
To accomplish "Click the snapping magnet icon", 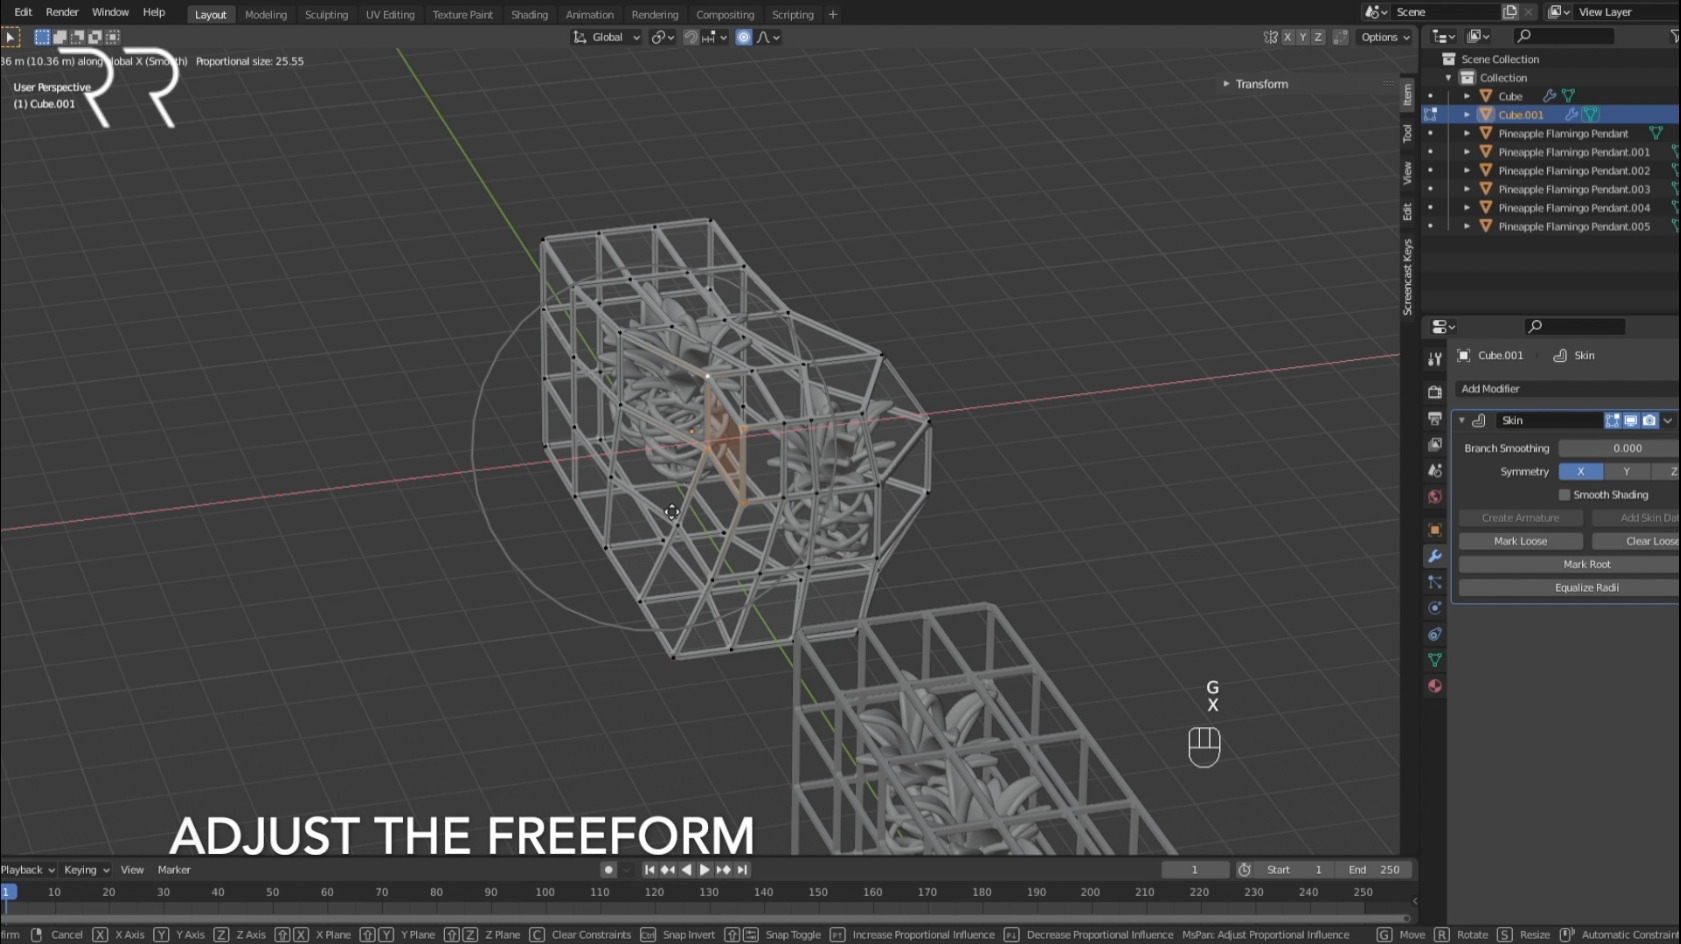I will point(692,37).
